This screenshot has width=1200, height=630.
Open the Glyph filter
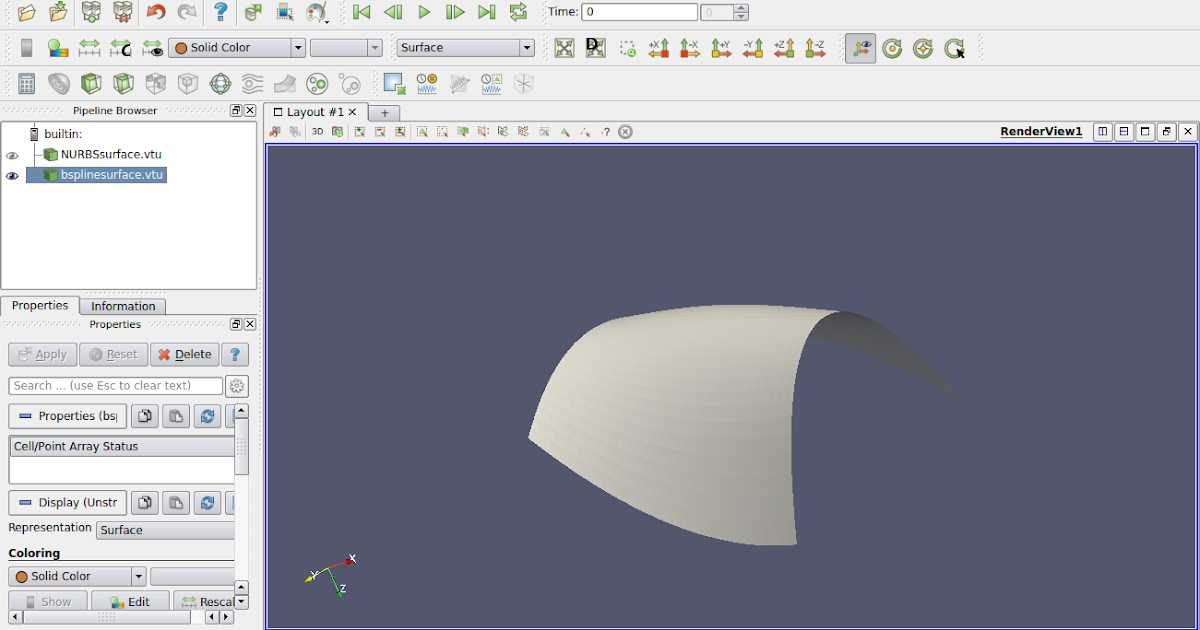(x=219, y=84)
